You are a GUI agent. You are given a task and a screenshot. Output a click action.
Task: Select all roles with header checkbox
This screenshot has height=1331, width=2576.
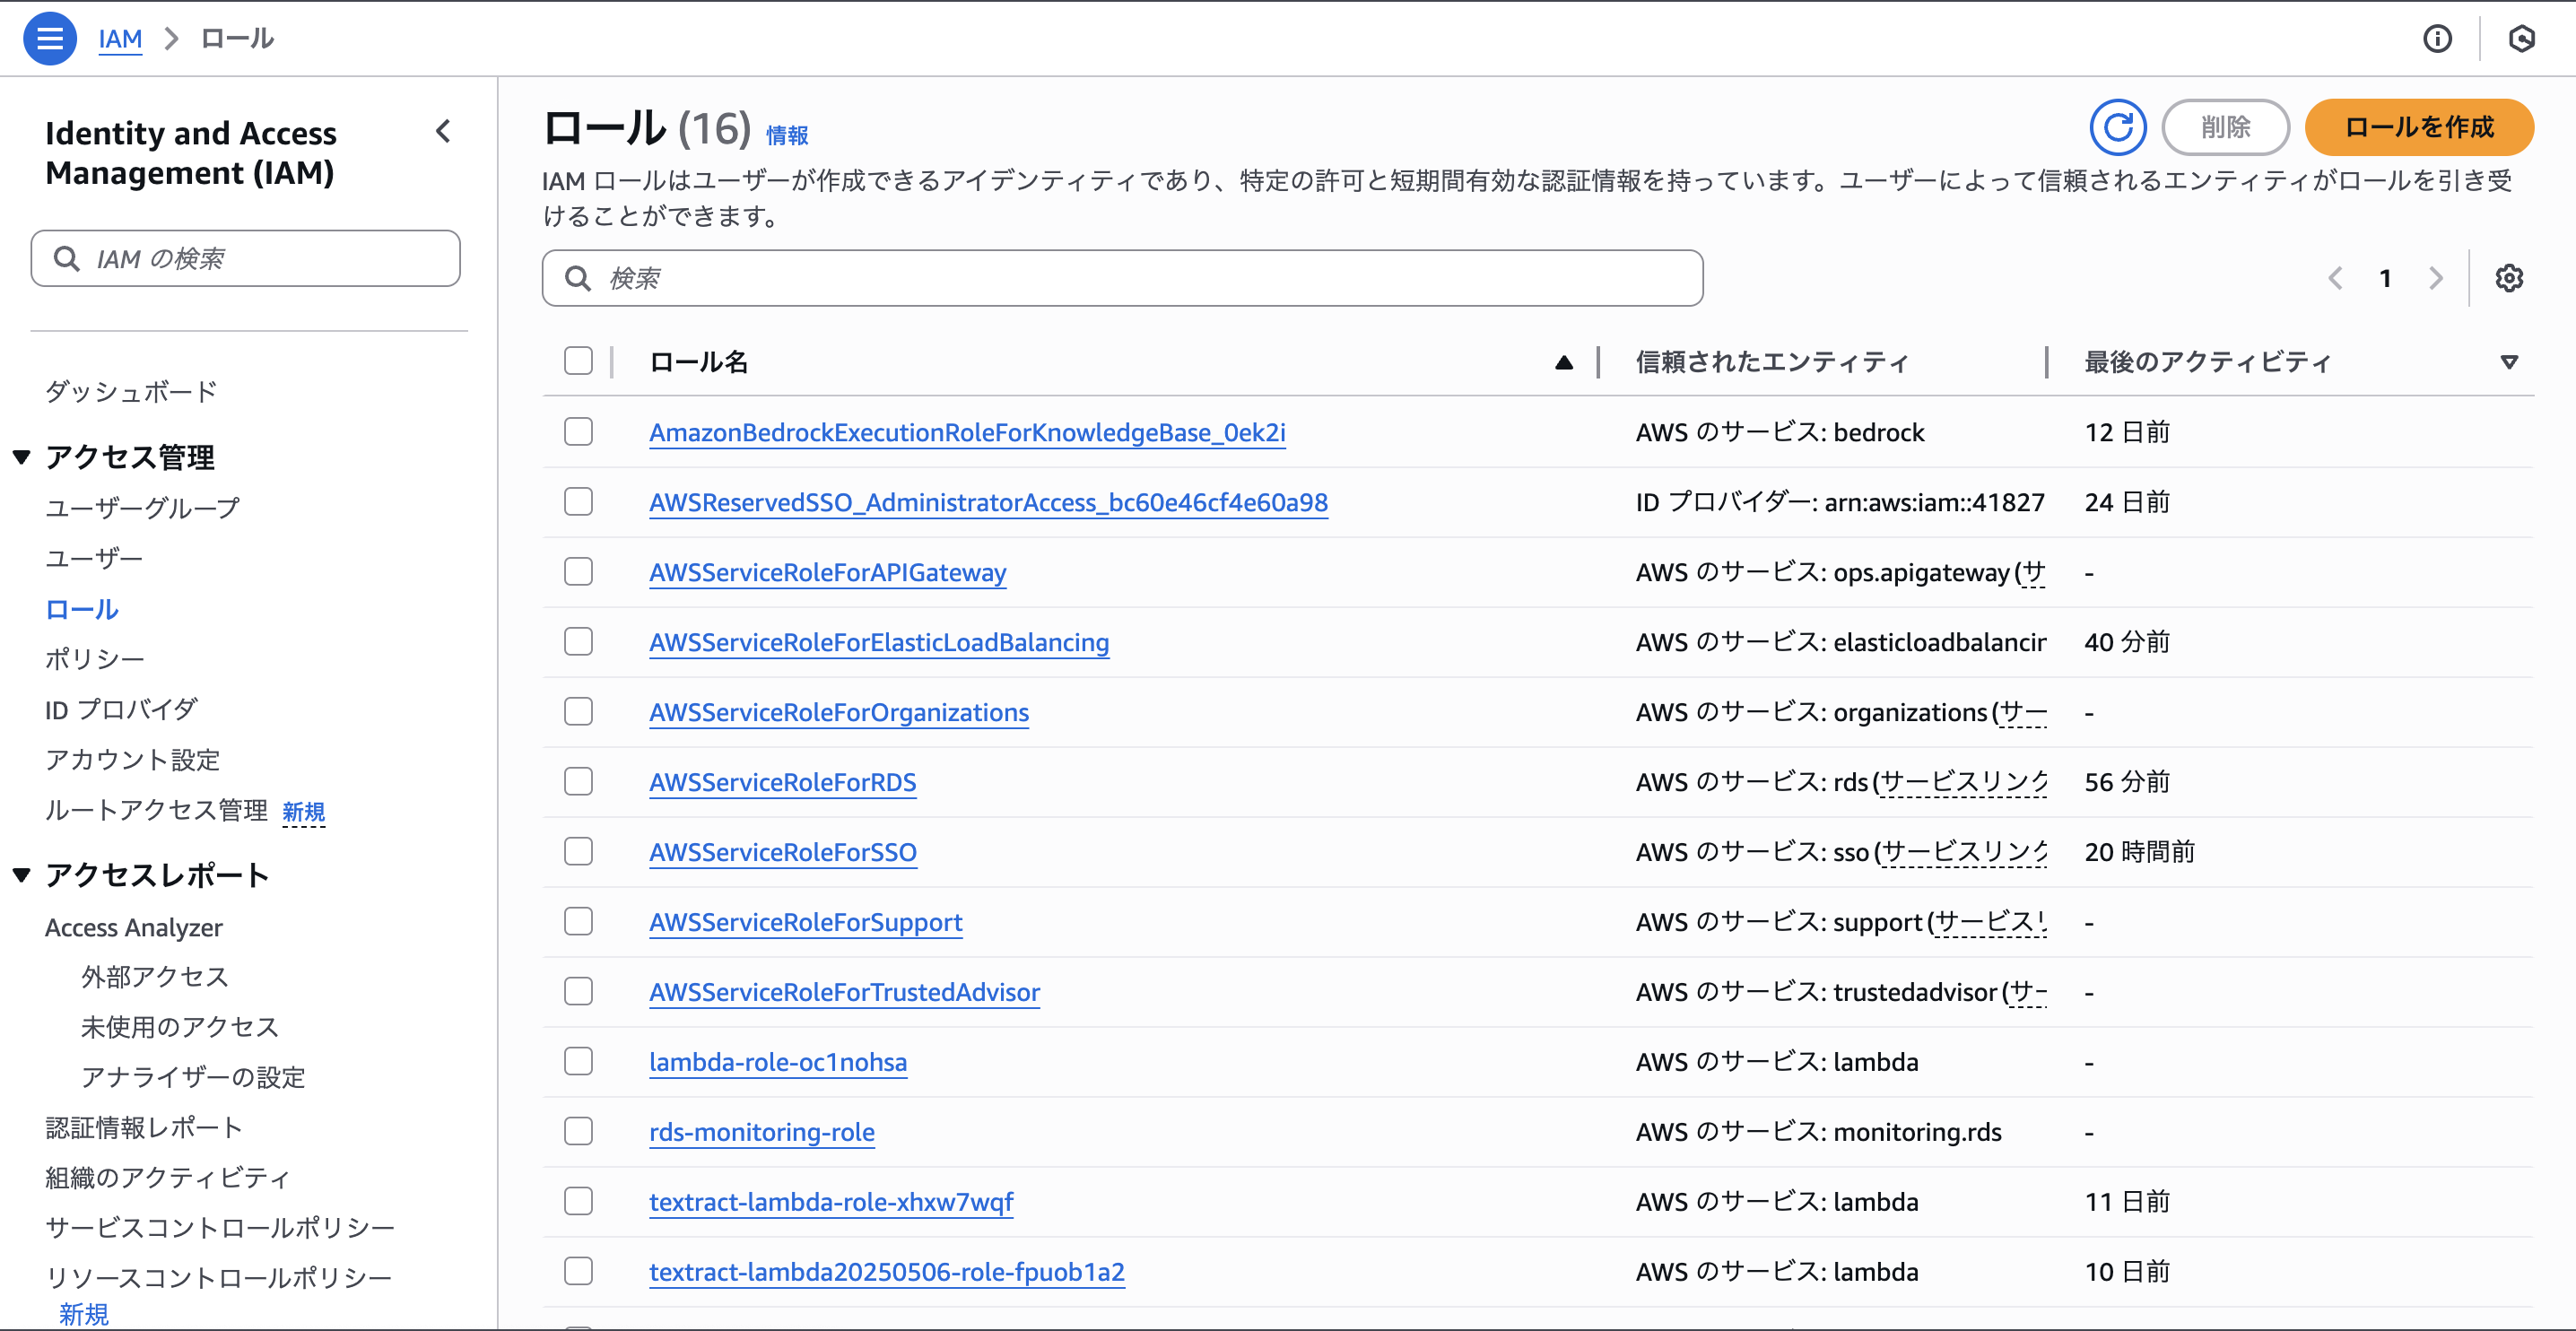(578, 361)
